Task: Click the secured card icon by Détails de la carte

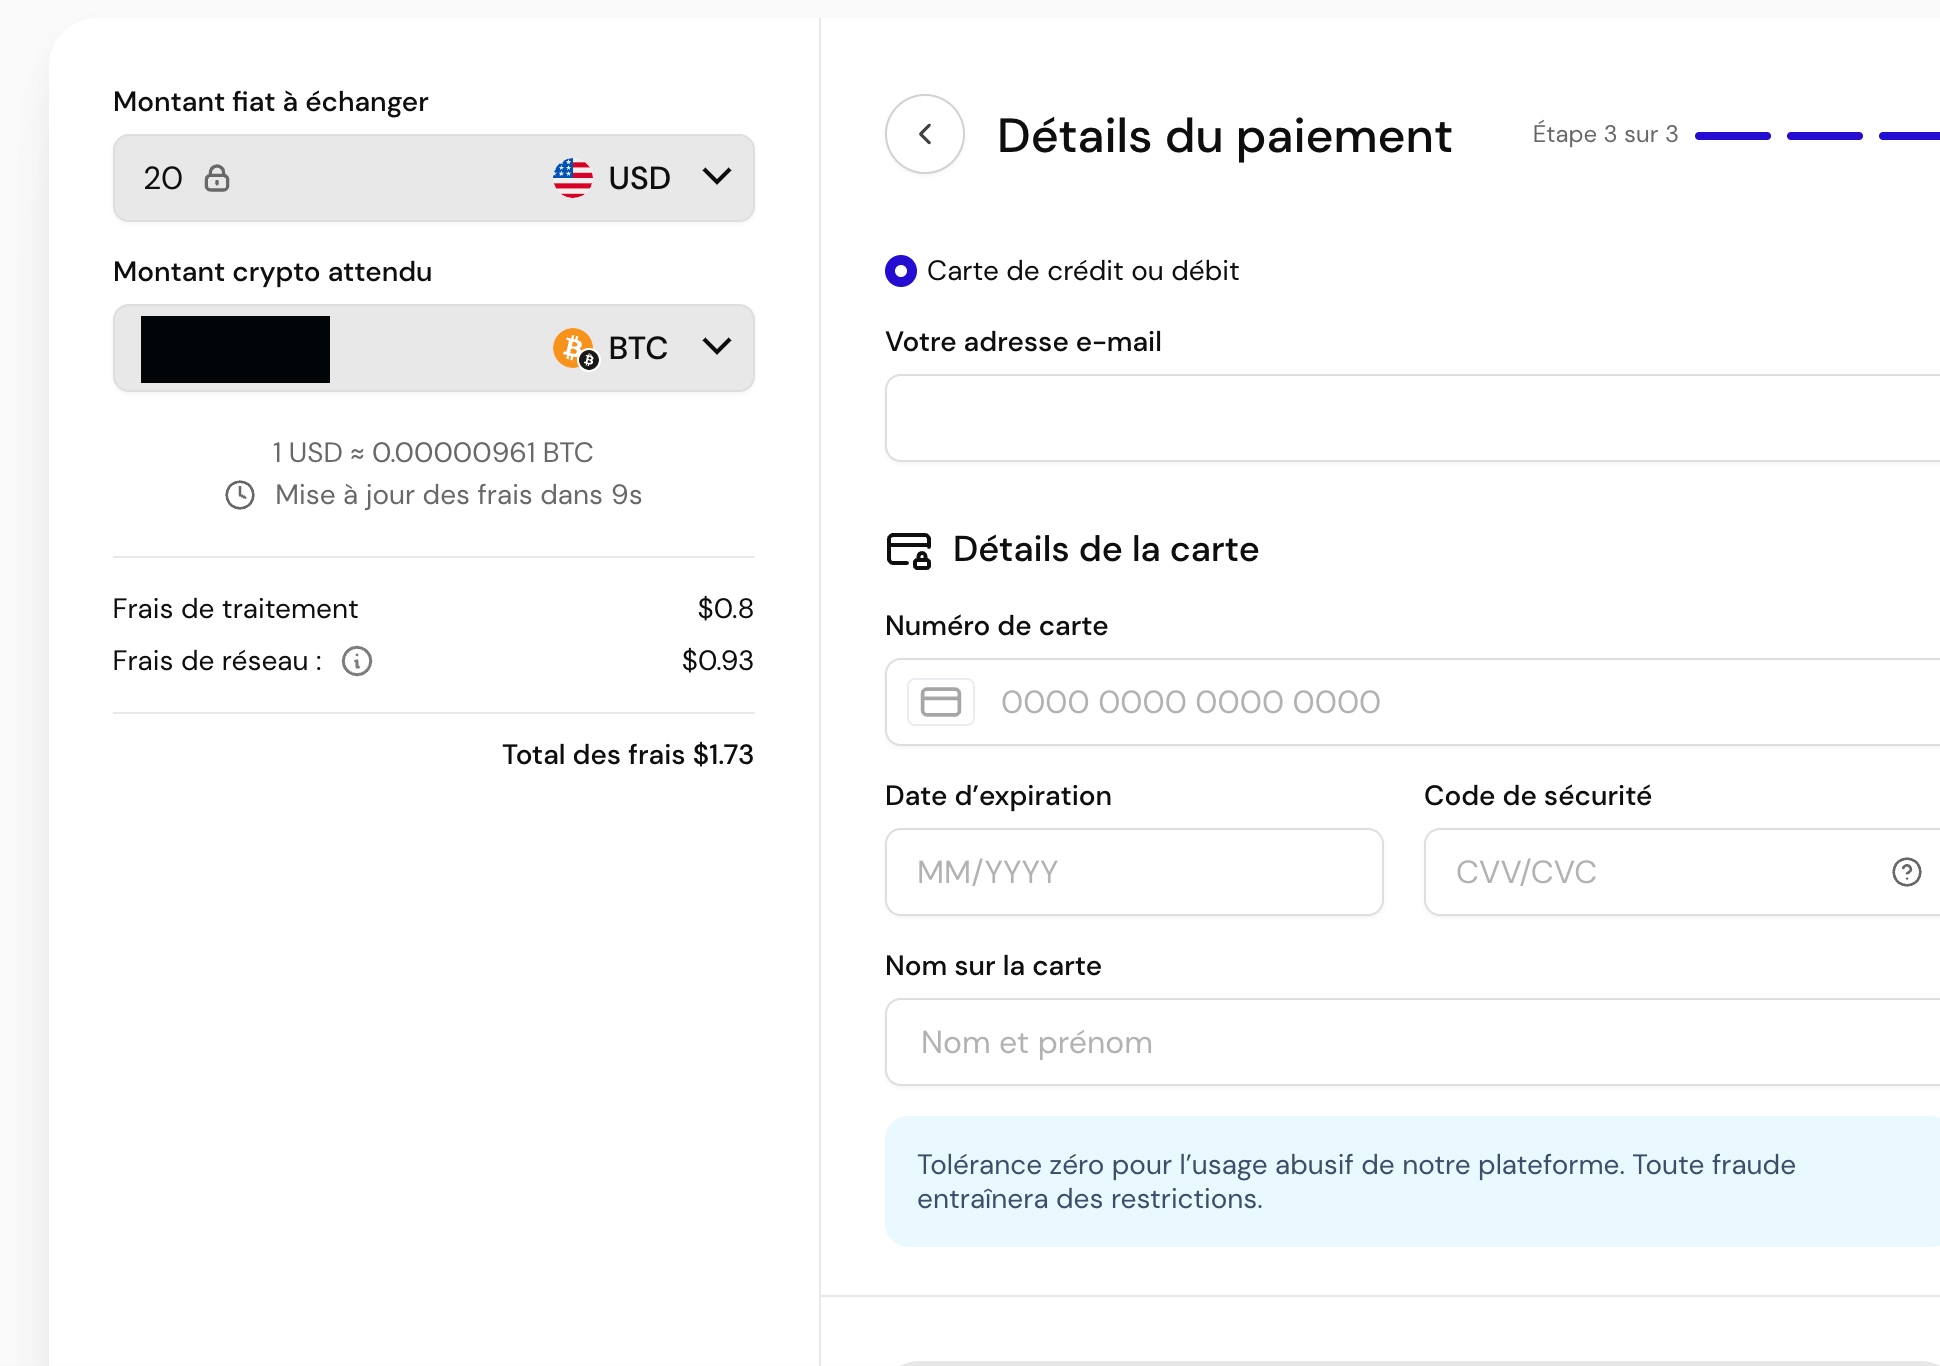Action: click(x=909, y=550)
